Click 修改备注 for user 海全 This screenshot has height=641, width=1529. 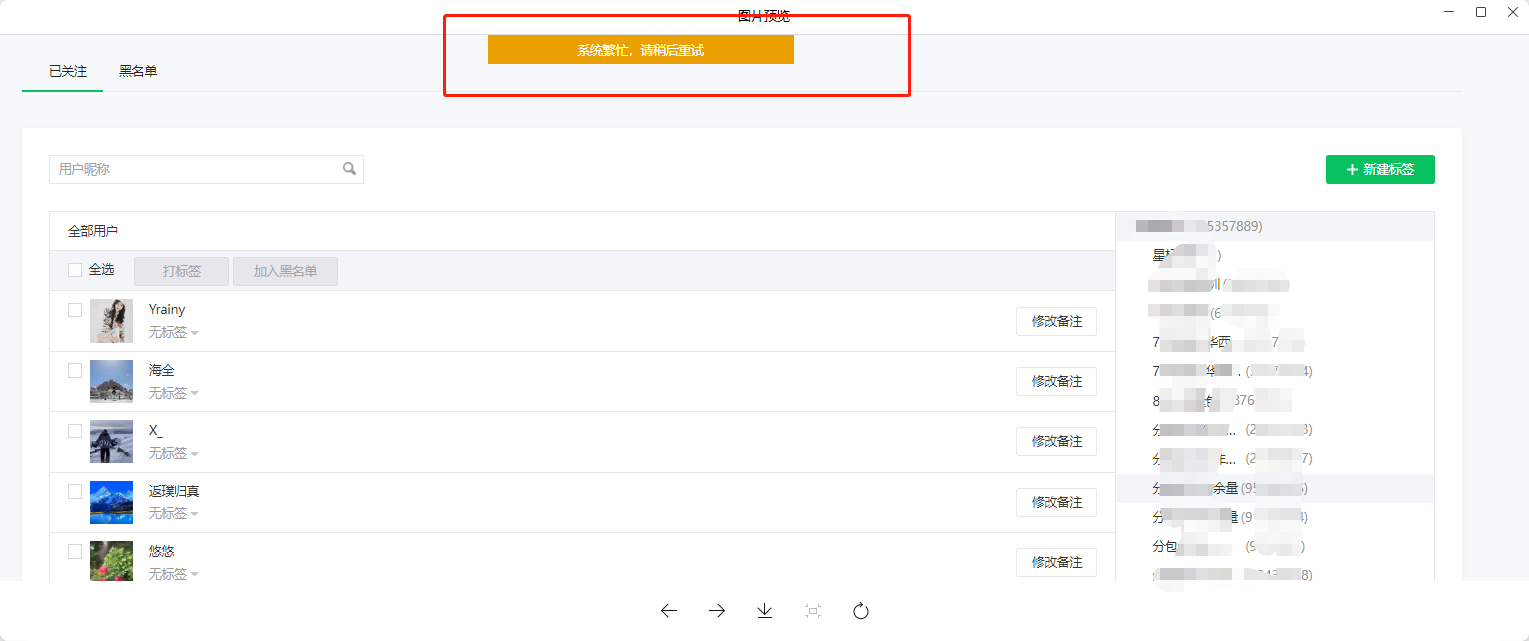click(x=1056, y=381)
